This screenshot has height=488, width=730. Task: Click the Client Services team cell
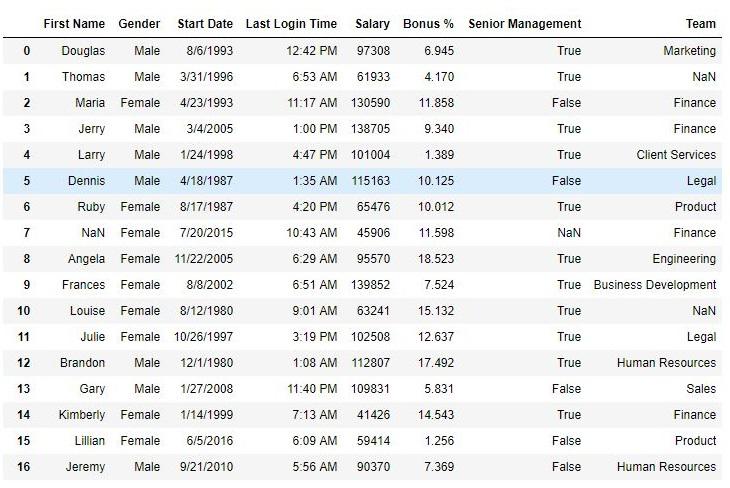(x=676, y=155)
